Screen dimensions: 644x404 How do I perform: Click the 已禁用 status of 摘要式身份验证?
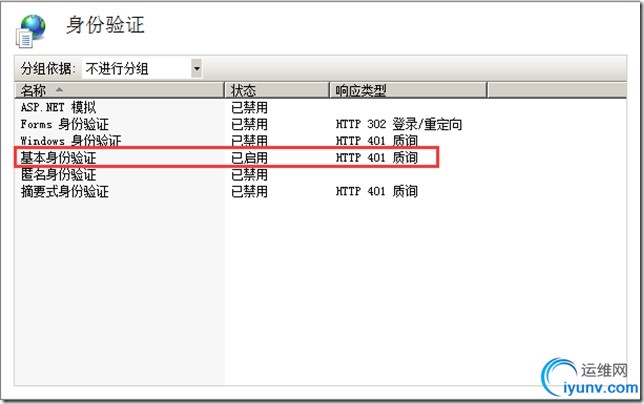pos(249,191)
